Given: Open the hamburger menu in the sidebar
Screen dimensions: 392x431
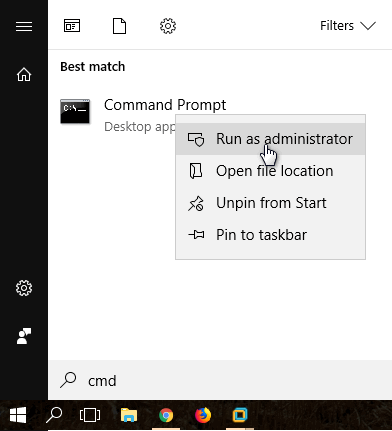Looking at the screenshot, I should [24, 26].
